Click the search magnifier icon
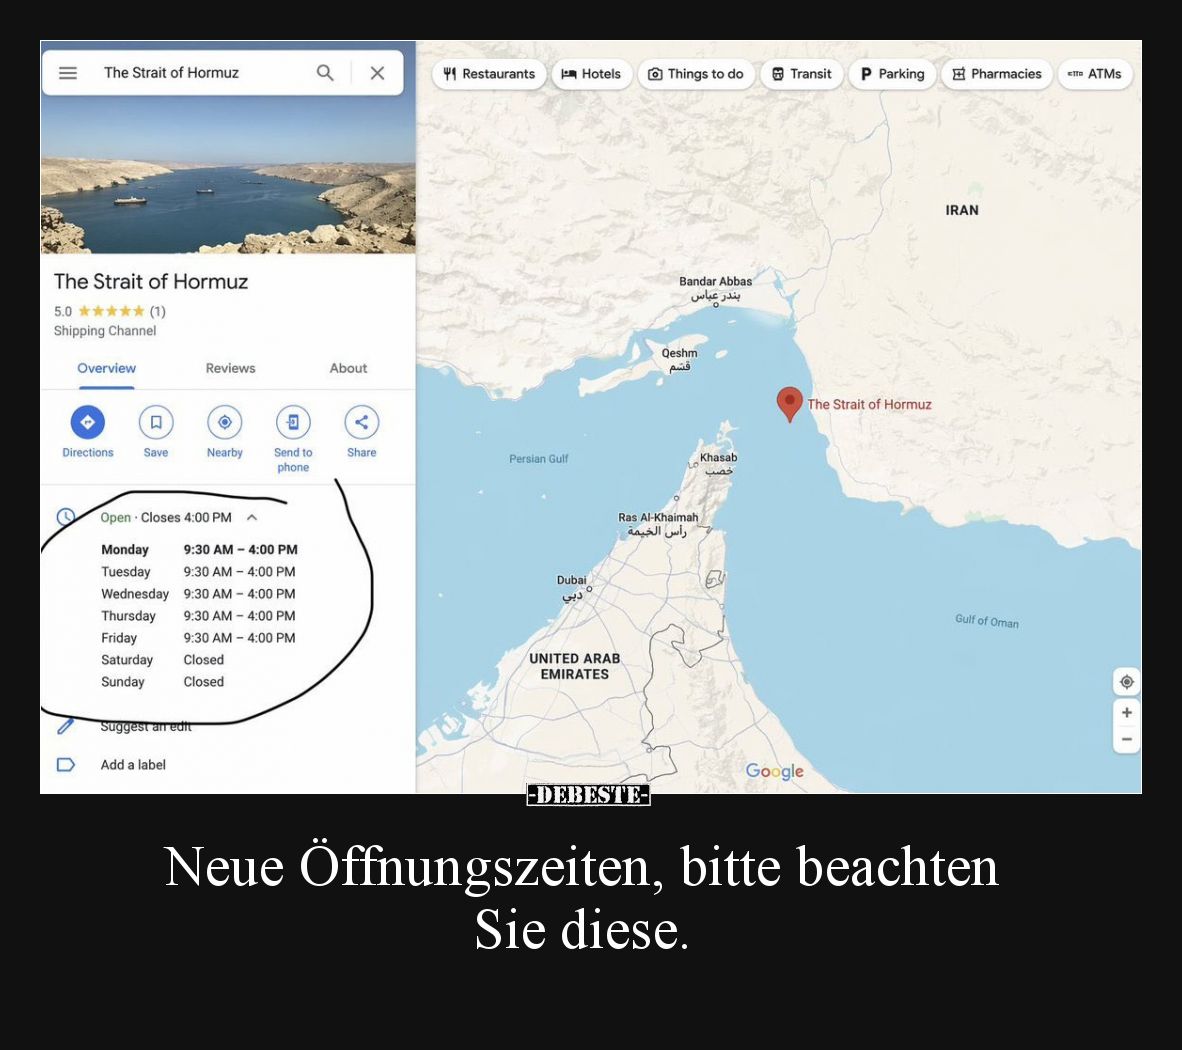 point(325,72)
